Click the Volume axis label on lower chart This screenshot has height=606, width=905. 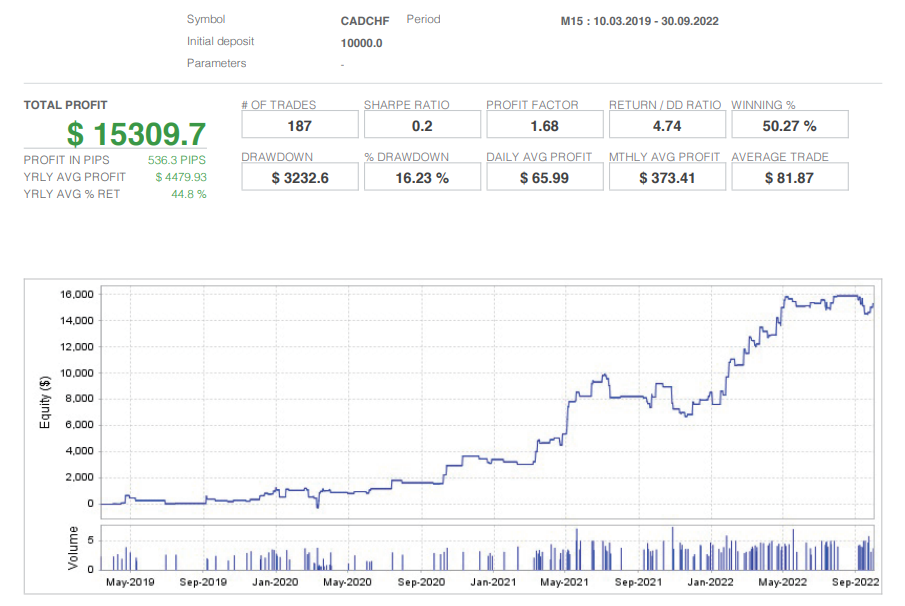[x=73, y=548]
